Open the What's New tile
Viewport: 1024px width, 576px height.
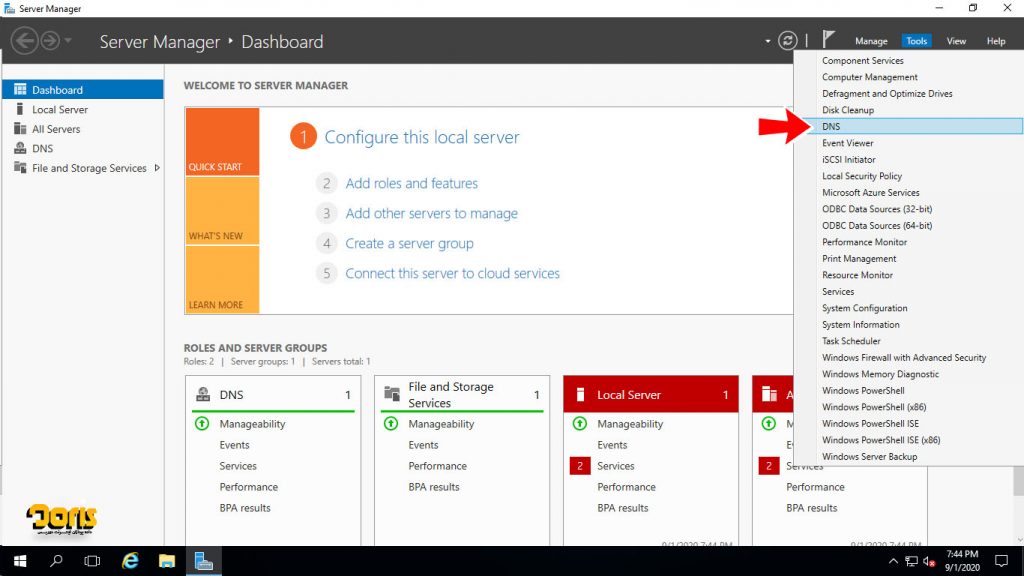pyautogui.click(x=222, y=211)
